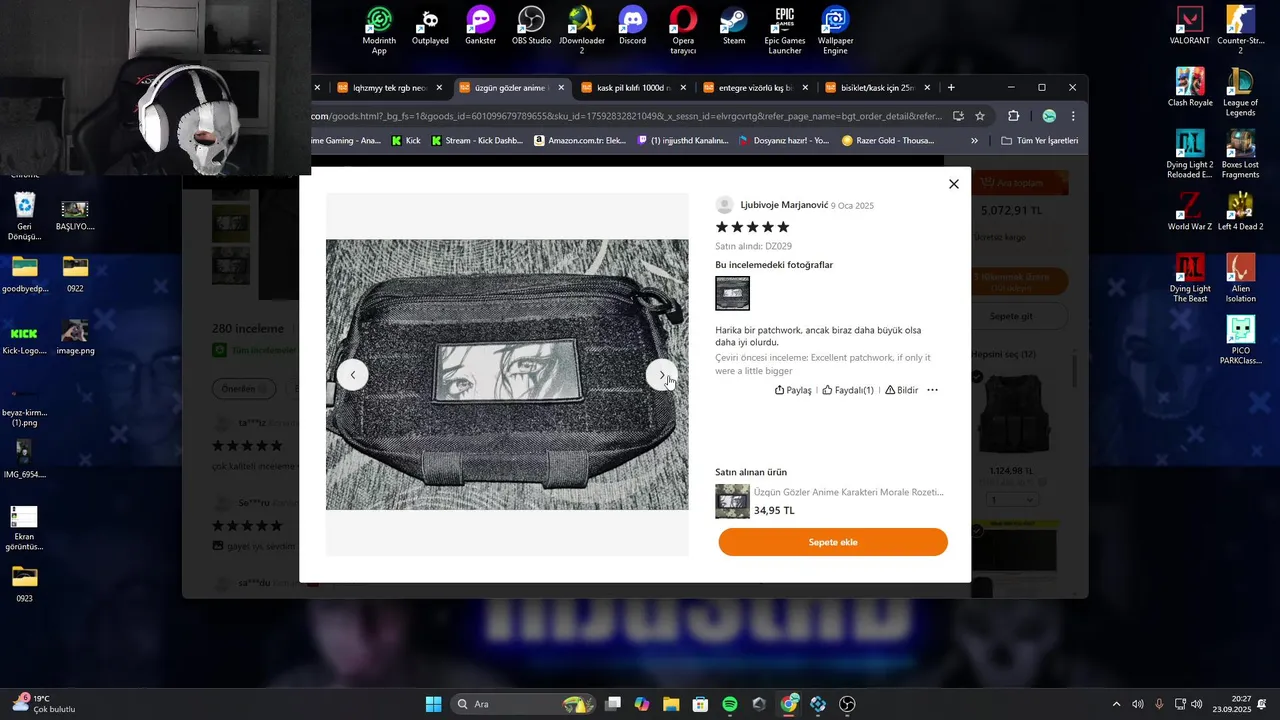The image size is (1280, 720).
Task: Click the browser address bar URL
Action: pyautogui.click(x=627, y=116)
